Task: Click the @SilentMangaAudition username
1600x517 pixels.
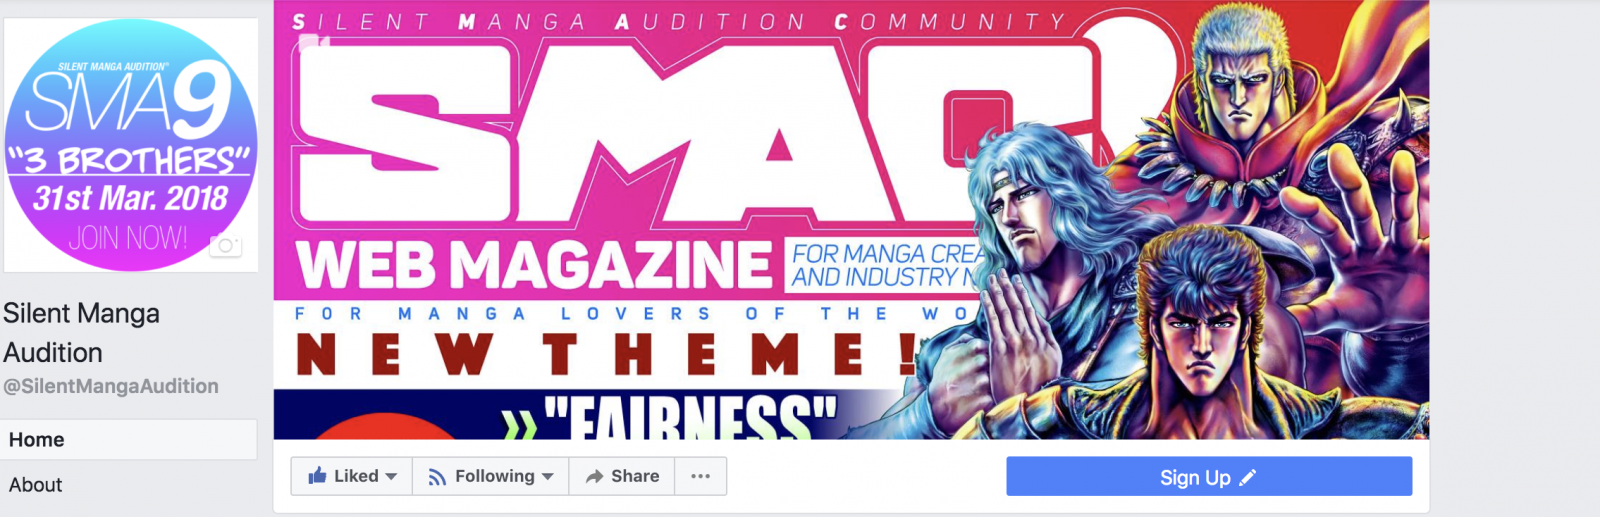Action: [111, 386]
